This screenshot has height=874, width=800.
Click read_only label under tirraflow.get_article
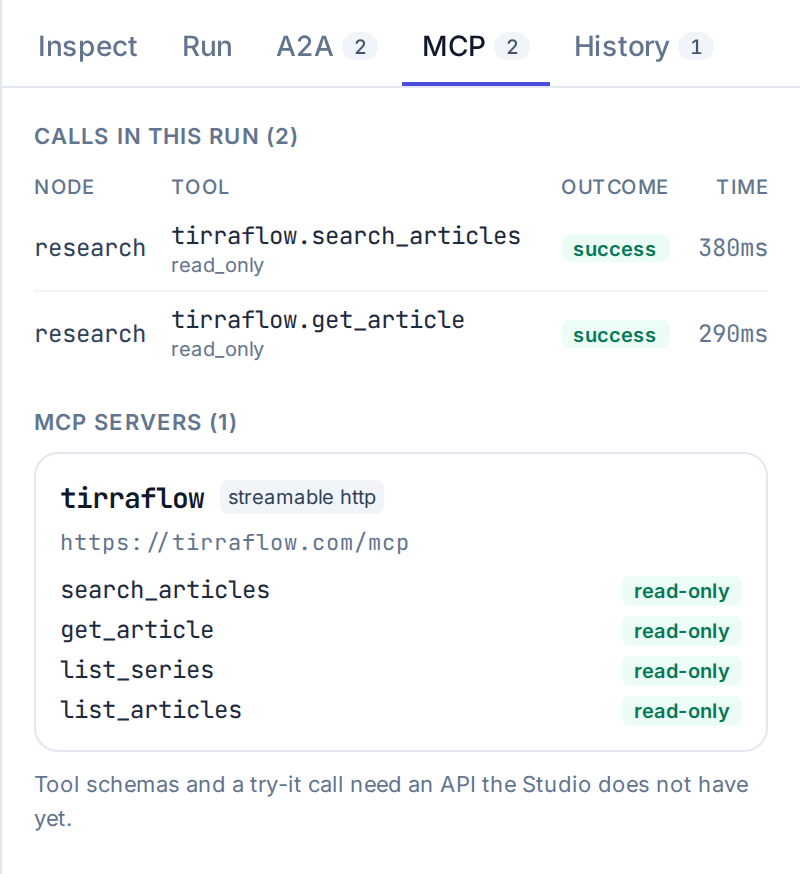pos(217,350)
